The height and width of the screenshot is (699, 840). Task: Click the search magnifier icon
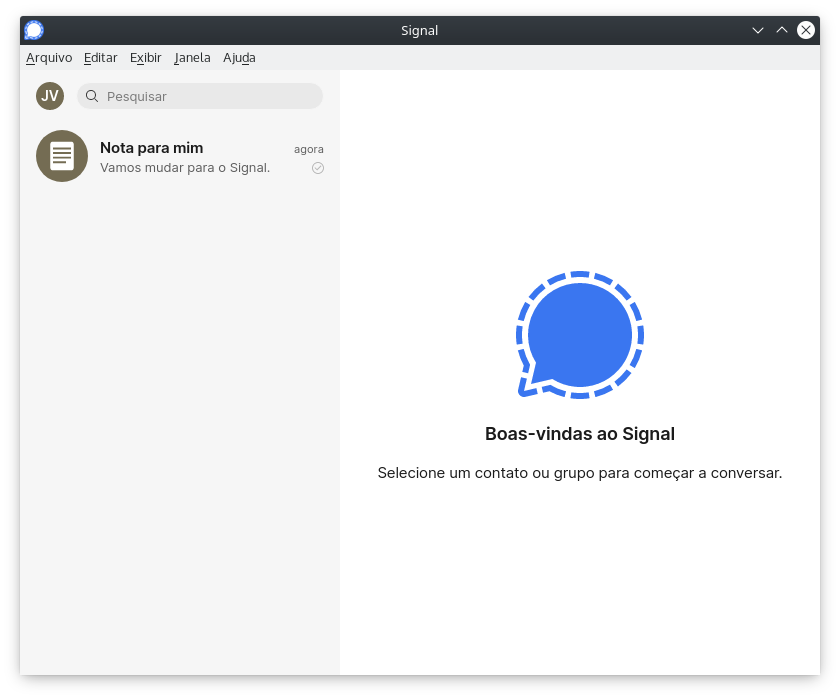click(92, 96)
